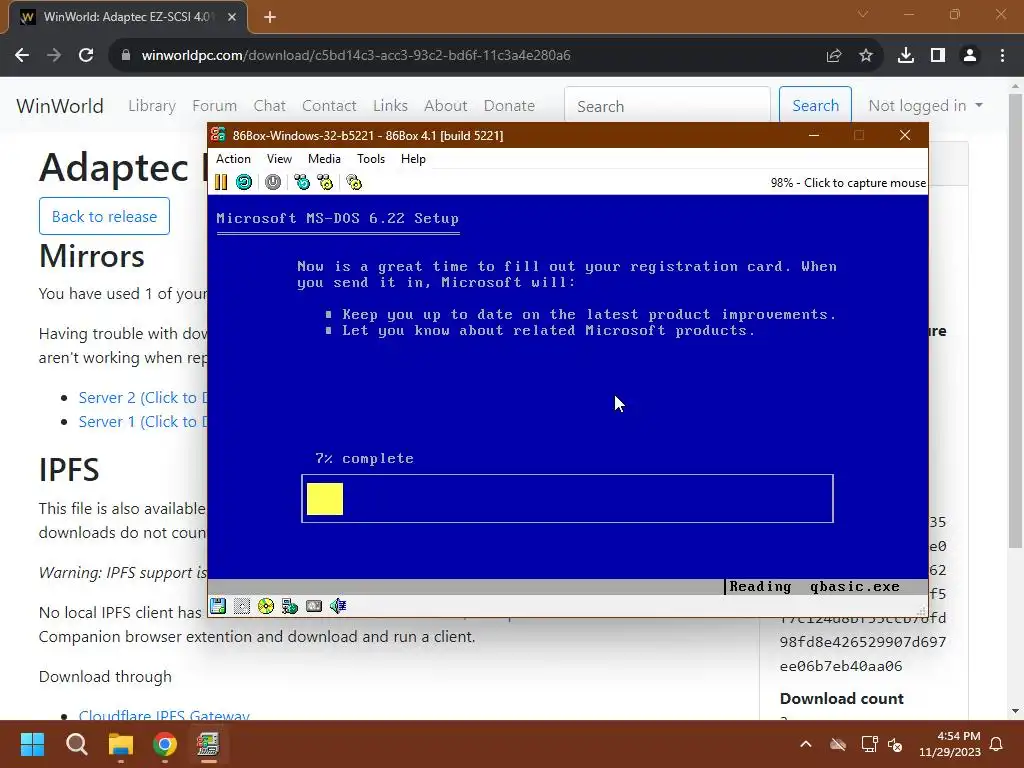Click the Download count heading
The height and width of the screenshot is (768, 1024).
click(841, 699)
